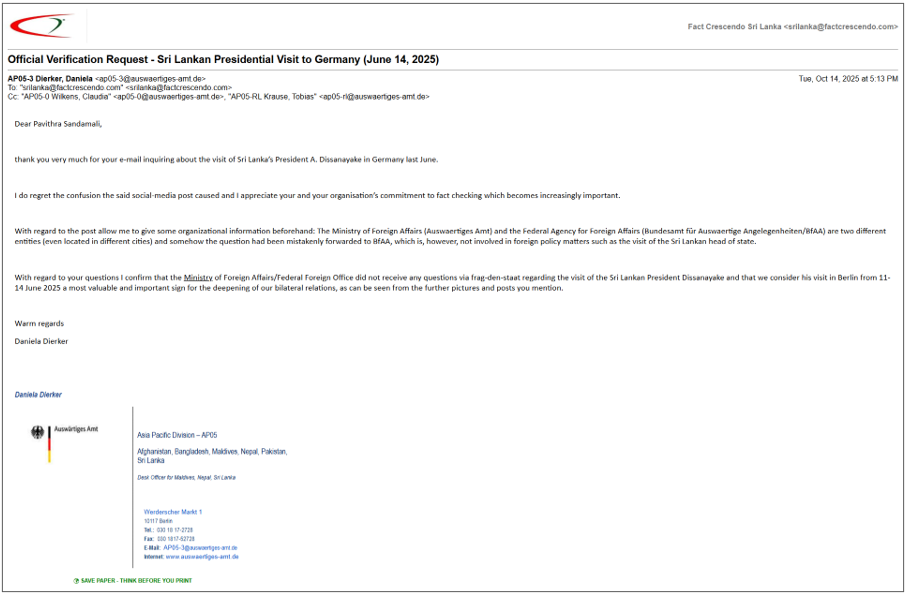Click the German federal eagle emblem
The width and height of the screenshot is (906, 593).
pos(39,433)
